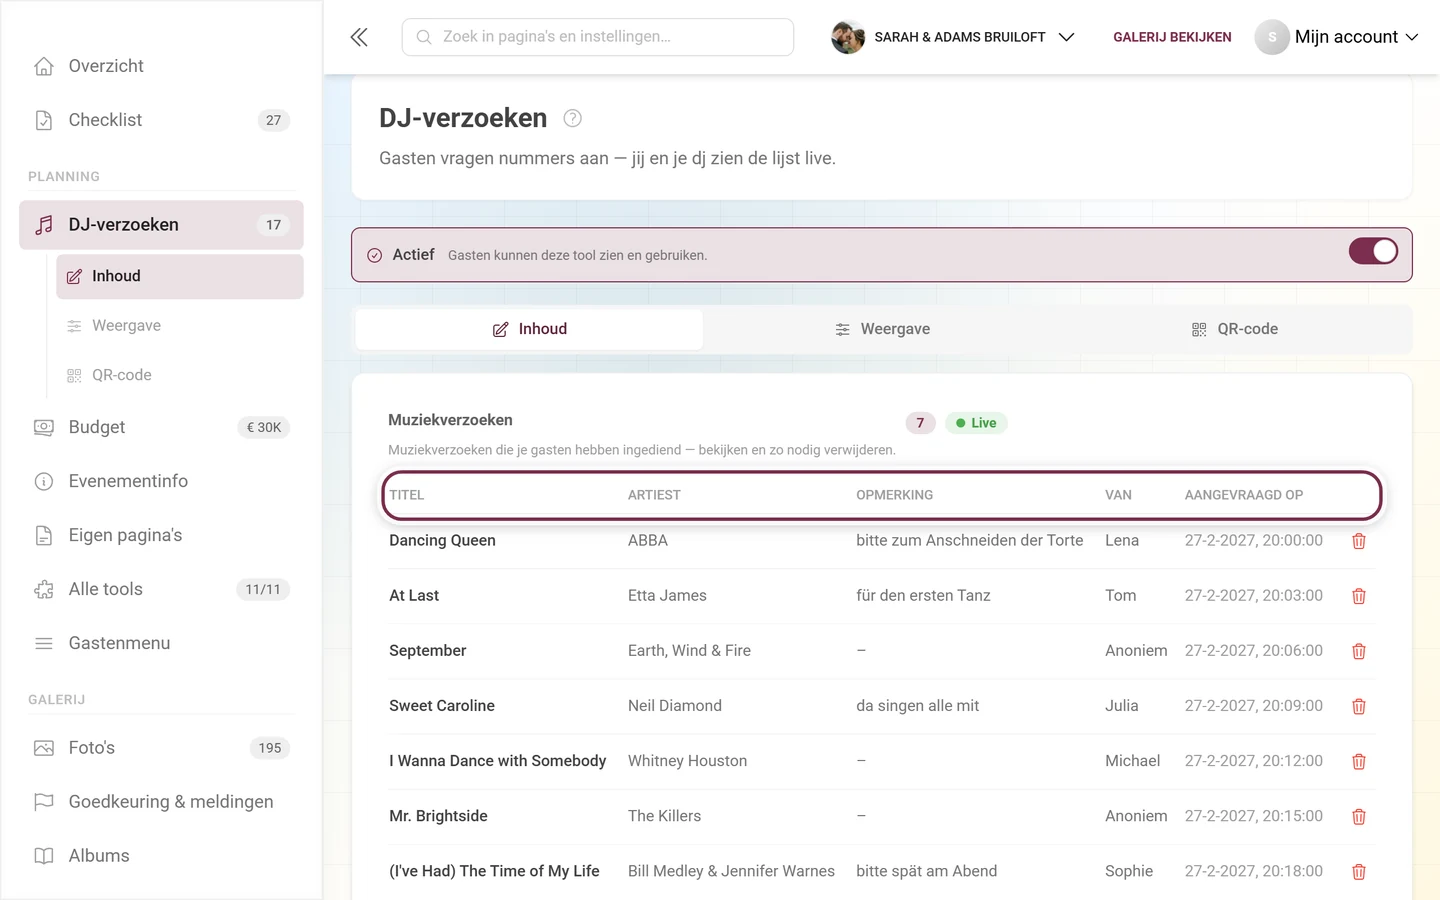Screen dimensions: 1440x900
Task: Click the artist name Whitney Houston
Action: click(x=687, y=761)
